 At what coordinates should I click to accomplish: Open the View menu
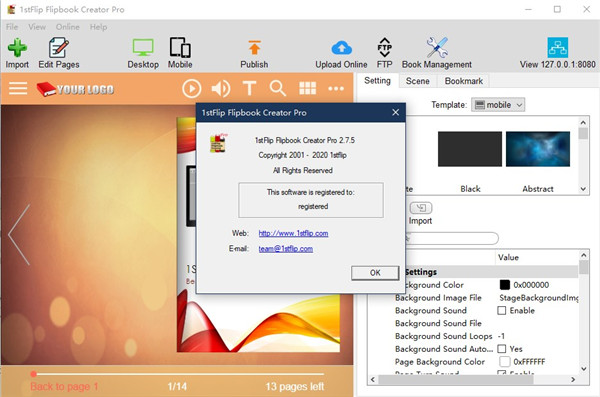tap(37, 27)
